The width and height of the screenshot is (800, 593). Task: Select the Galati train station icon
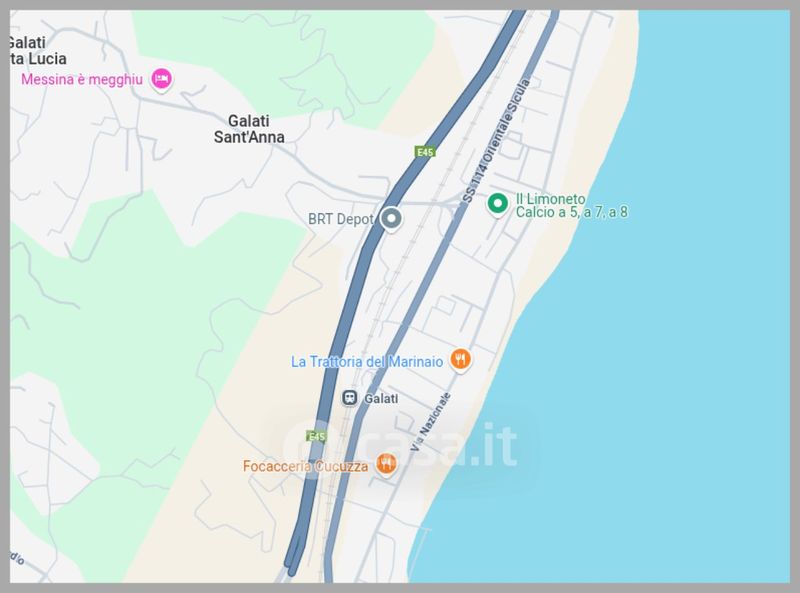[x=349, y=398]
